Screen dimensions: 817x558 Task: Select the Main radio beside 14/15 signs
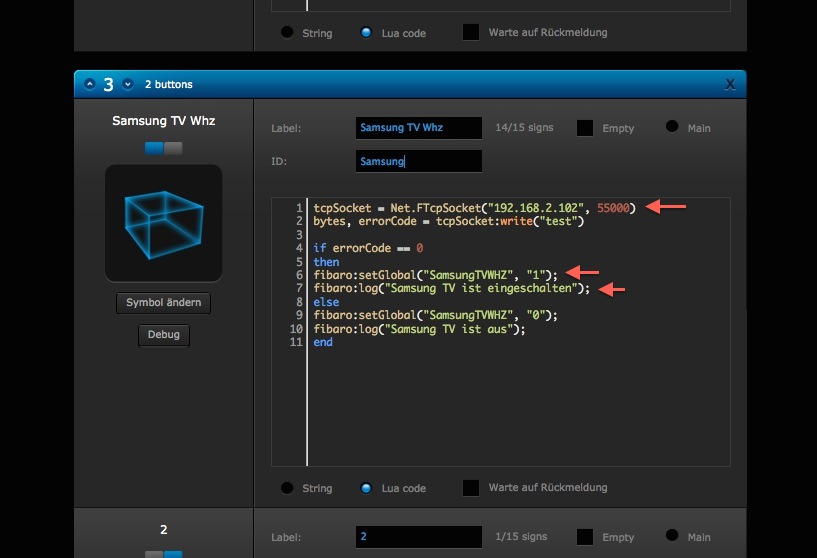672,127
